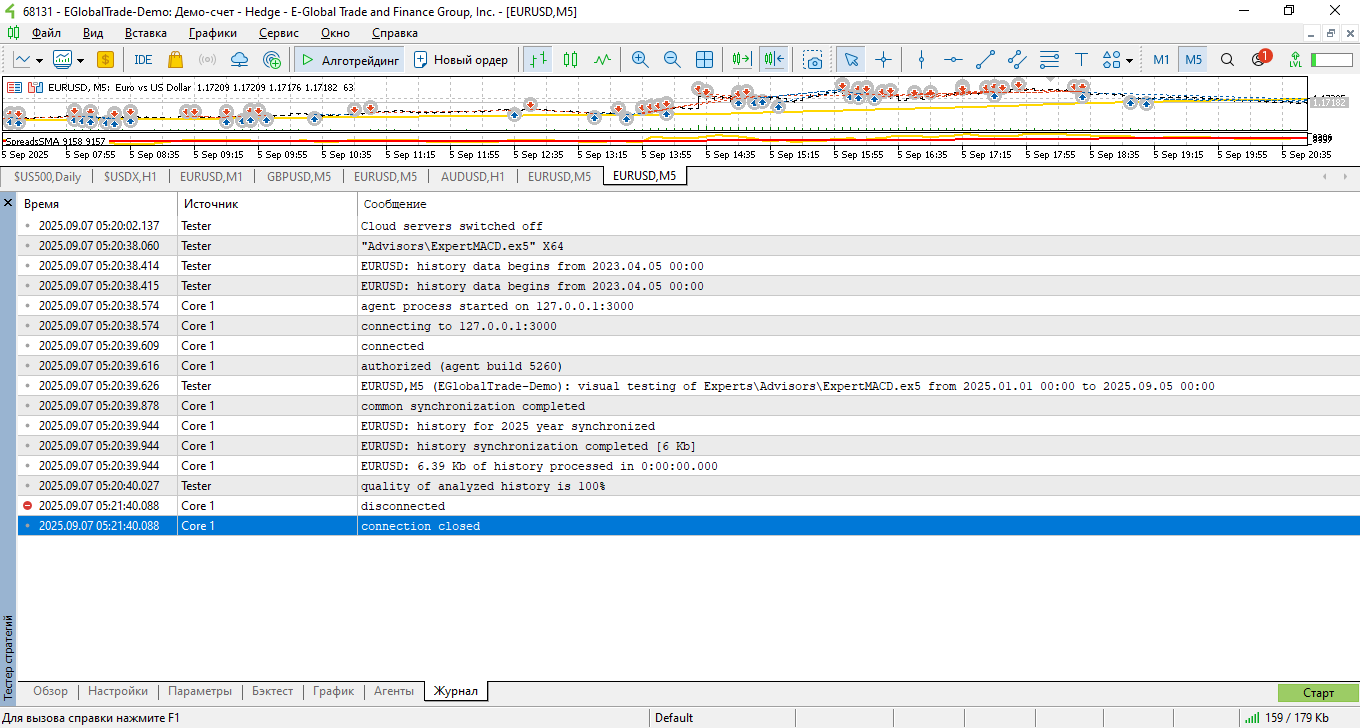
Task: Switch to the Бэктест tab
Action: [x=272, y=691]
